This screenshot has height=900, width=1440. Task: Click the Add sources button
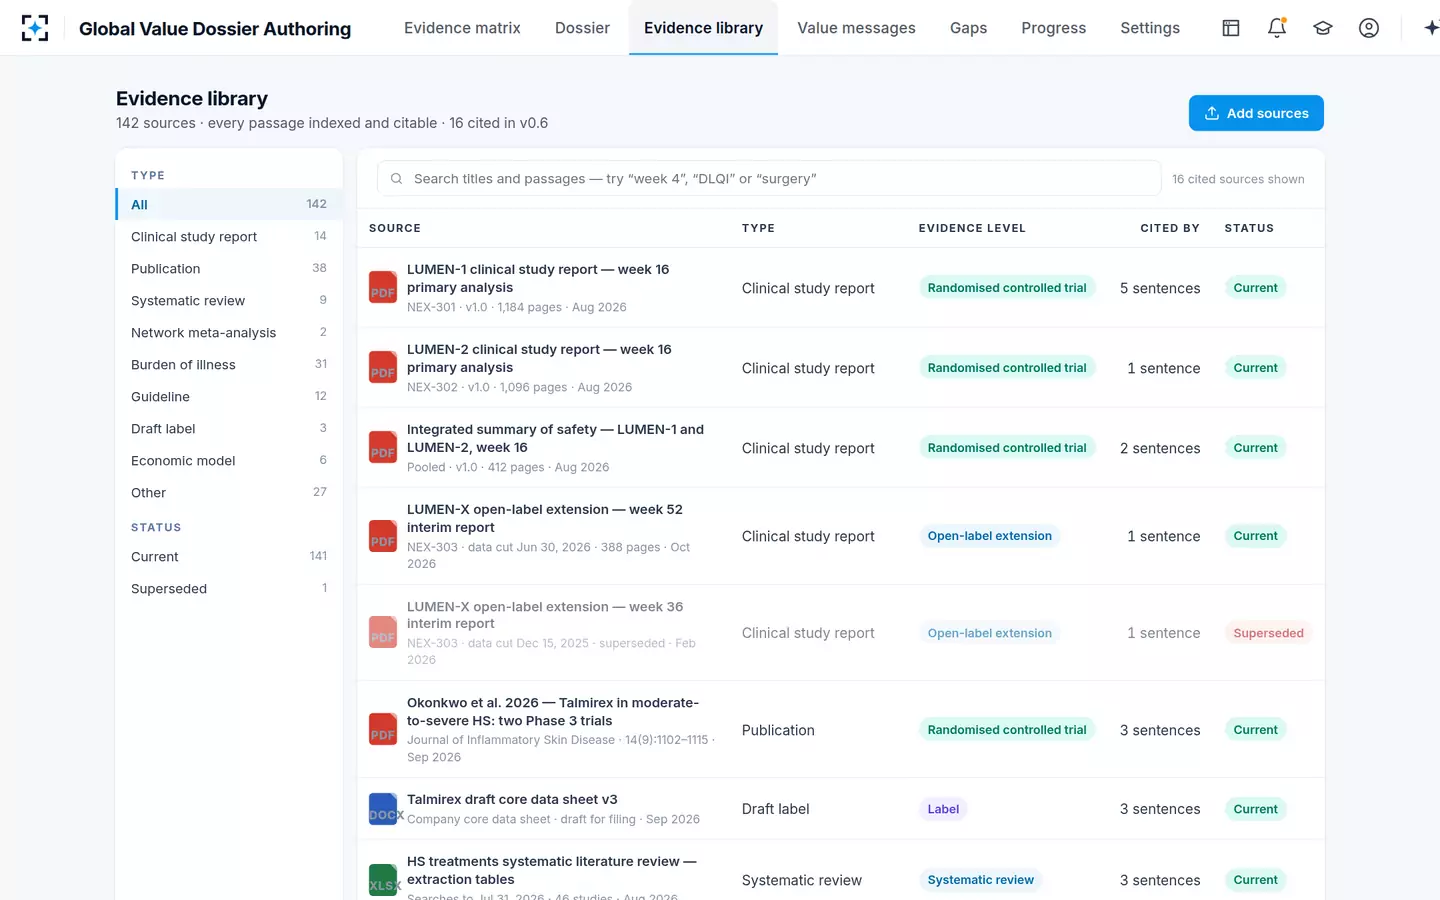point(1256,113)
